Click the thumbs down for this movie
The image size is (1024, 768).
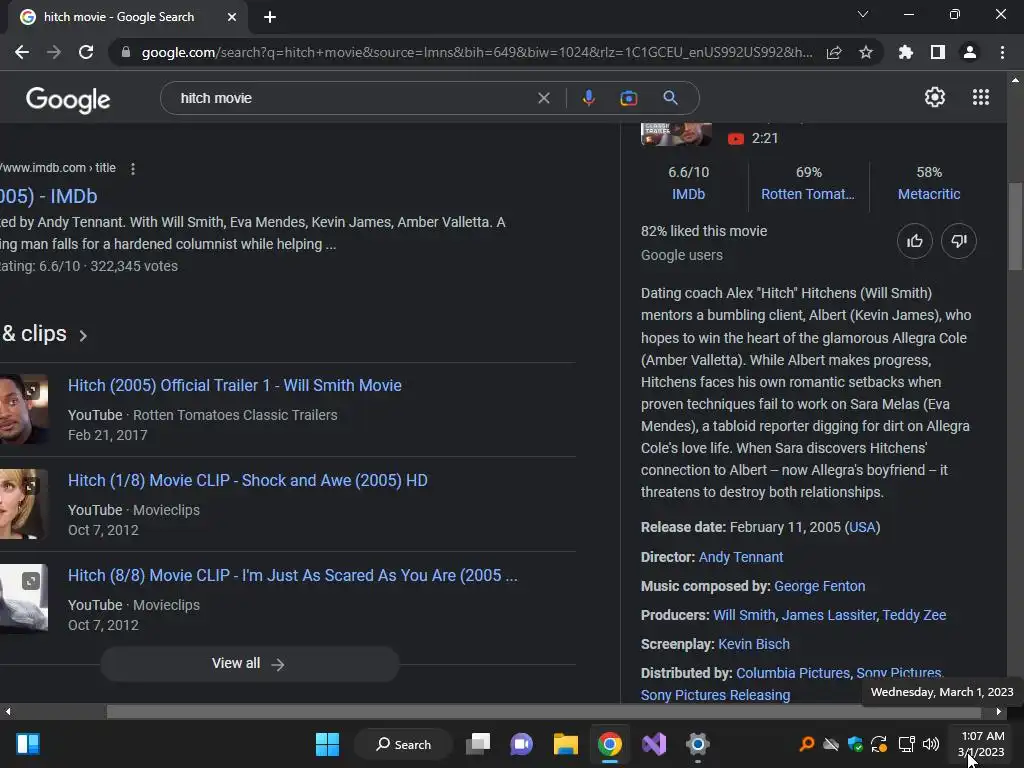pos(959,241)
